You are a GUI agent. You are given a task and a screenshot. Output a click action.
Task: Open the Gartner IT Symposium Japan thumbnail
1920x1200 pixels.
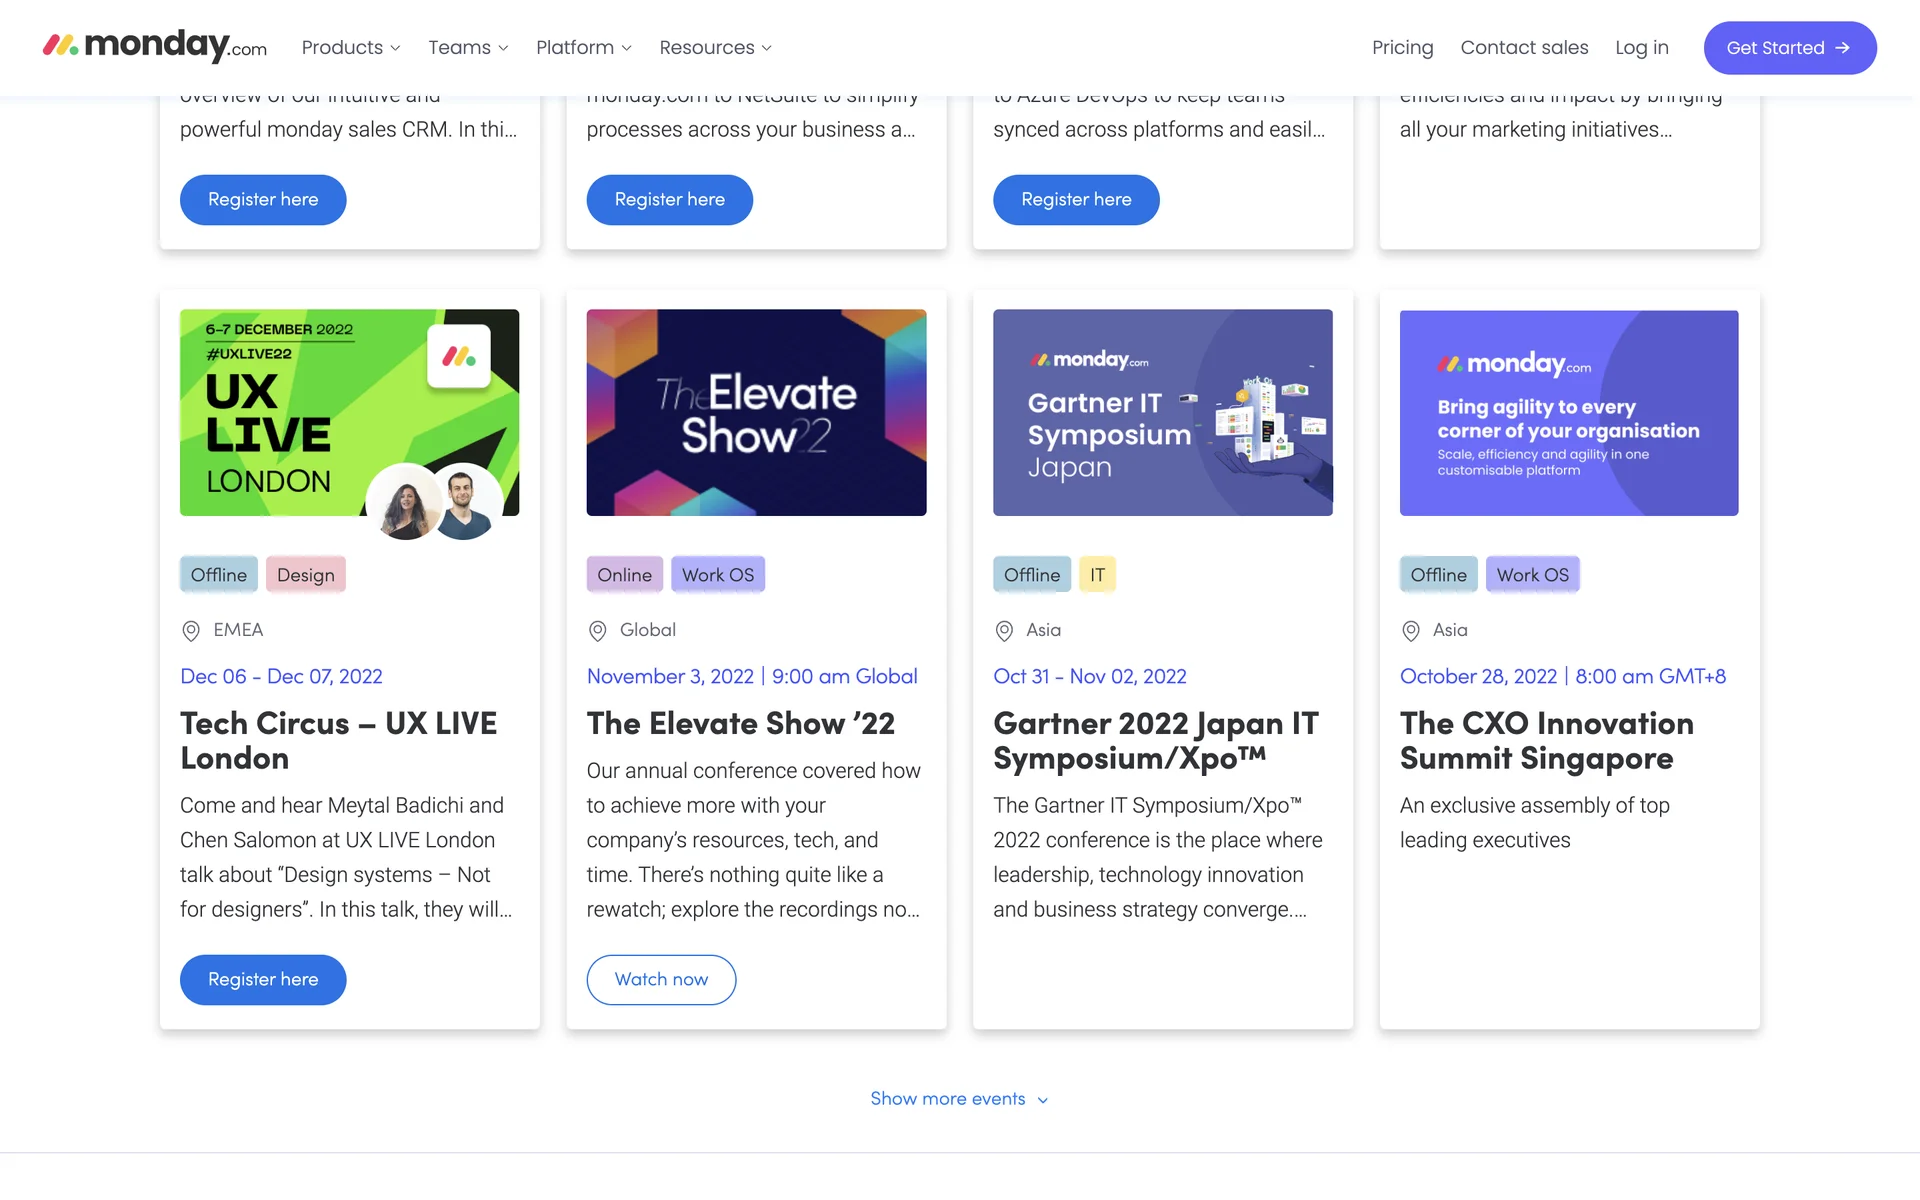[x=1162, y=413]
